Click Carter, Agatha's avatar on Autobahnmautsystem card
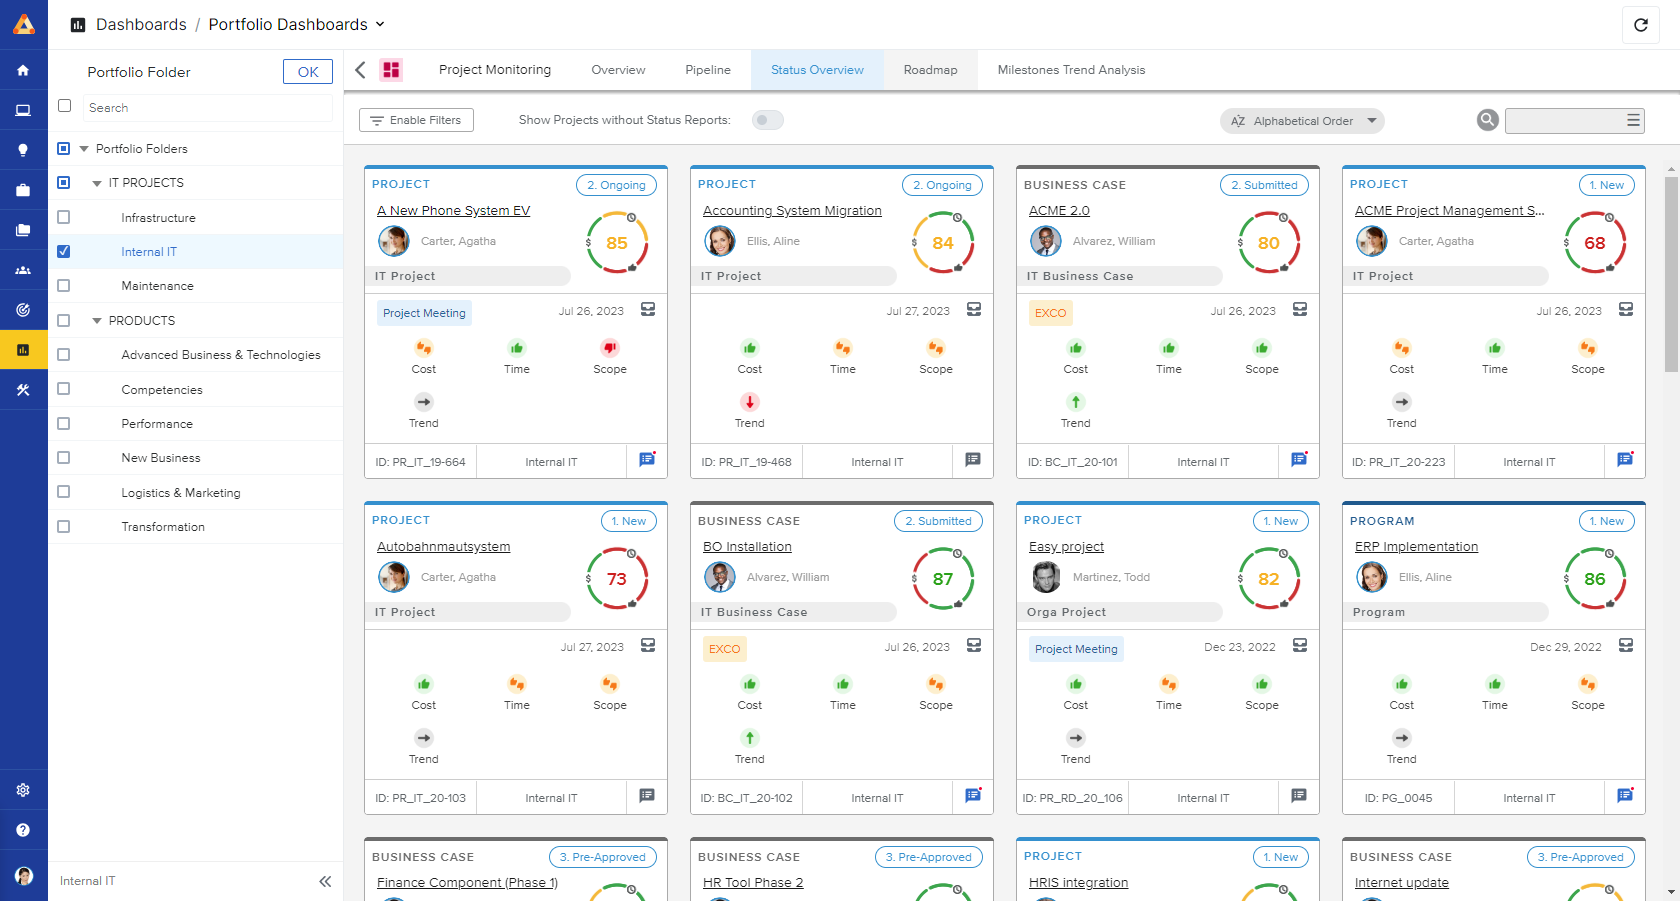1680x901 pixels. tap(394, 577)
